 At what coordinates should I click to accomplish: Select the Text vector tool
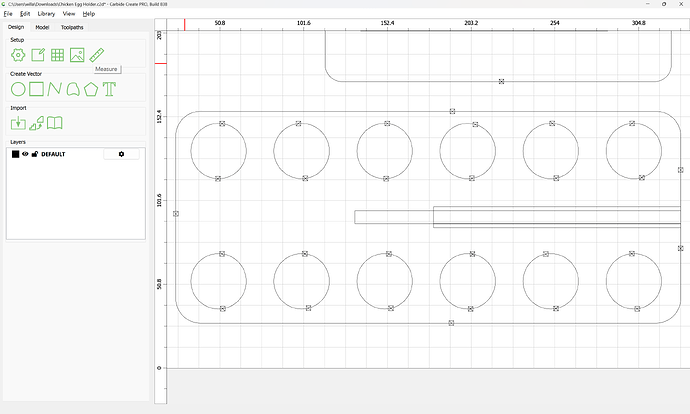click(x=109, y=89)
